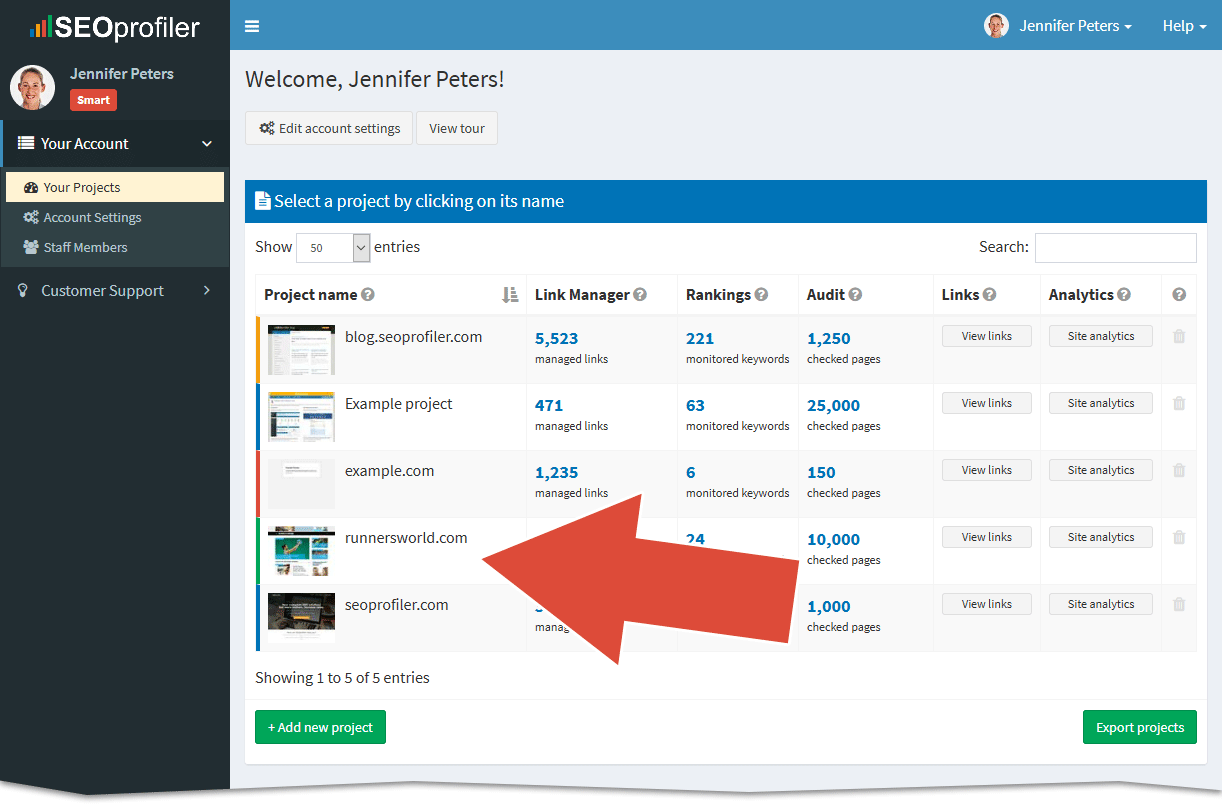This screenshot has height=806, width=1222.
Task: Click the Search input field
Action: (1115, 248)
